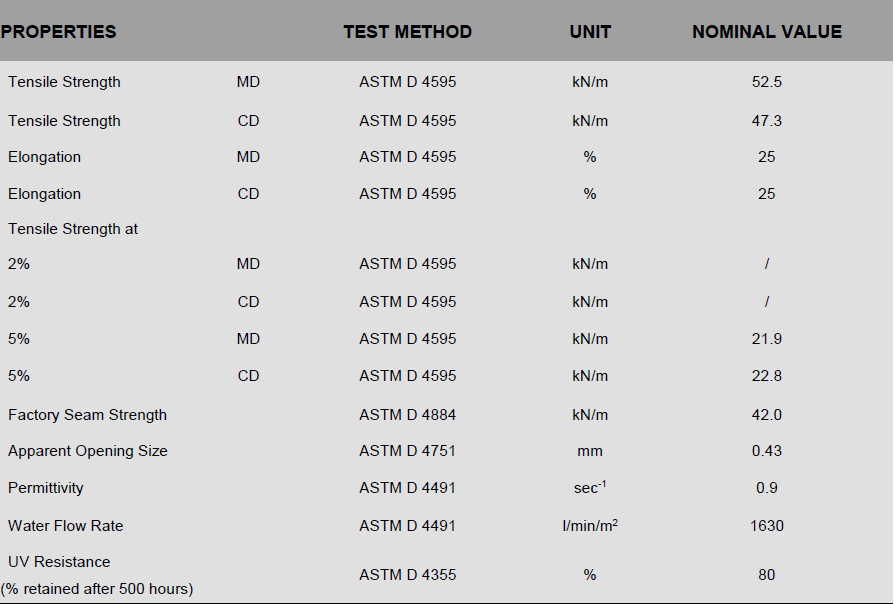This screenshot has width=895, height=604.
Task: Select the ASTM D 4751 test method
Action: tap(407, 451)
